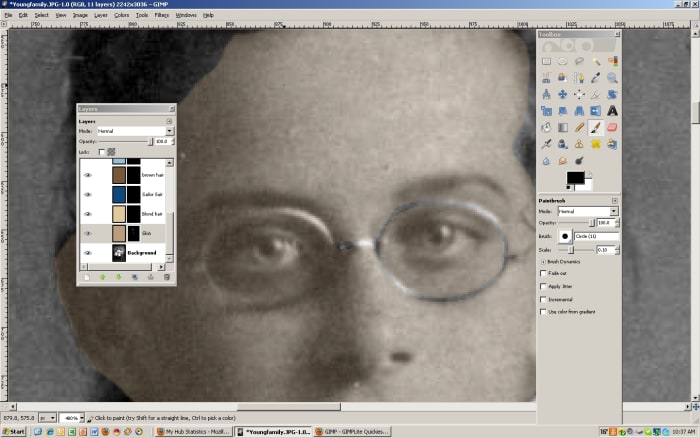Select the Heal tool
Screen dimensions: 700x438
pos(596,144)
